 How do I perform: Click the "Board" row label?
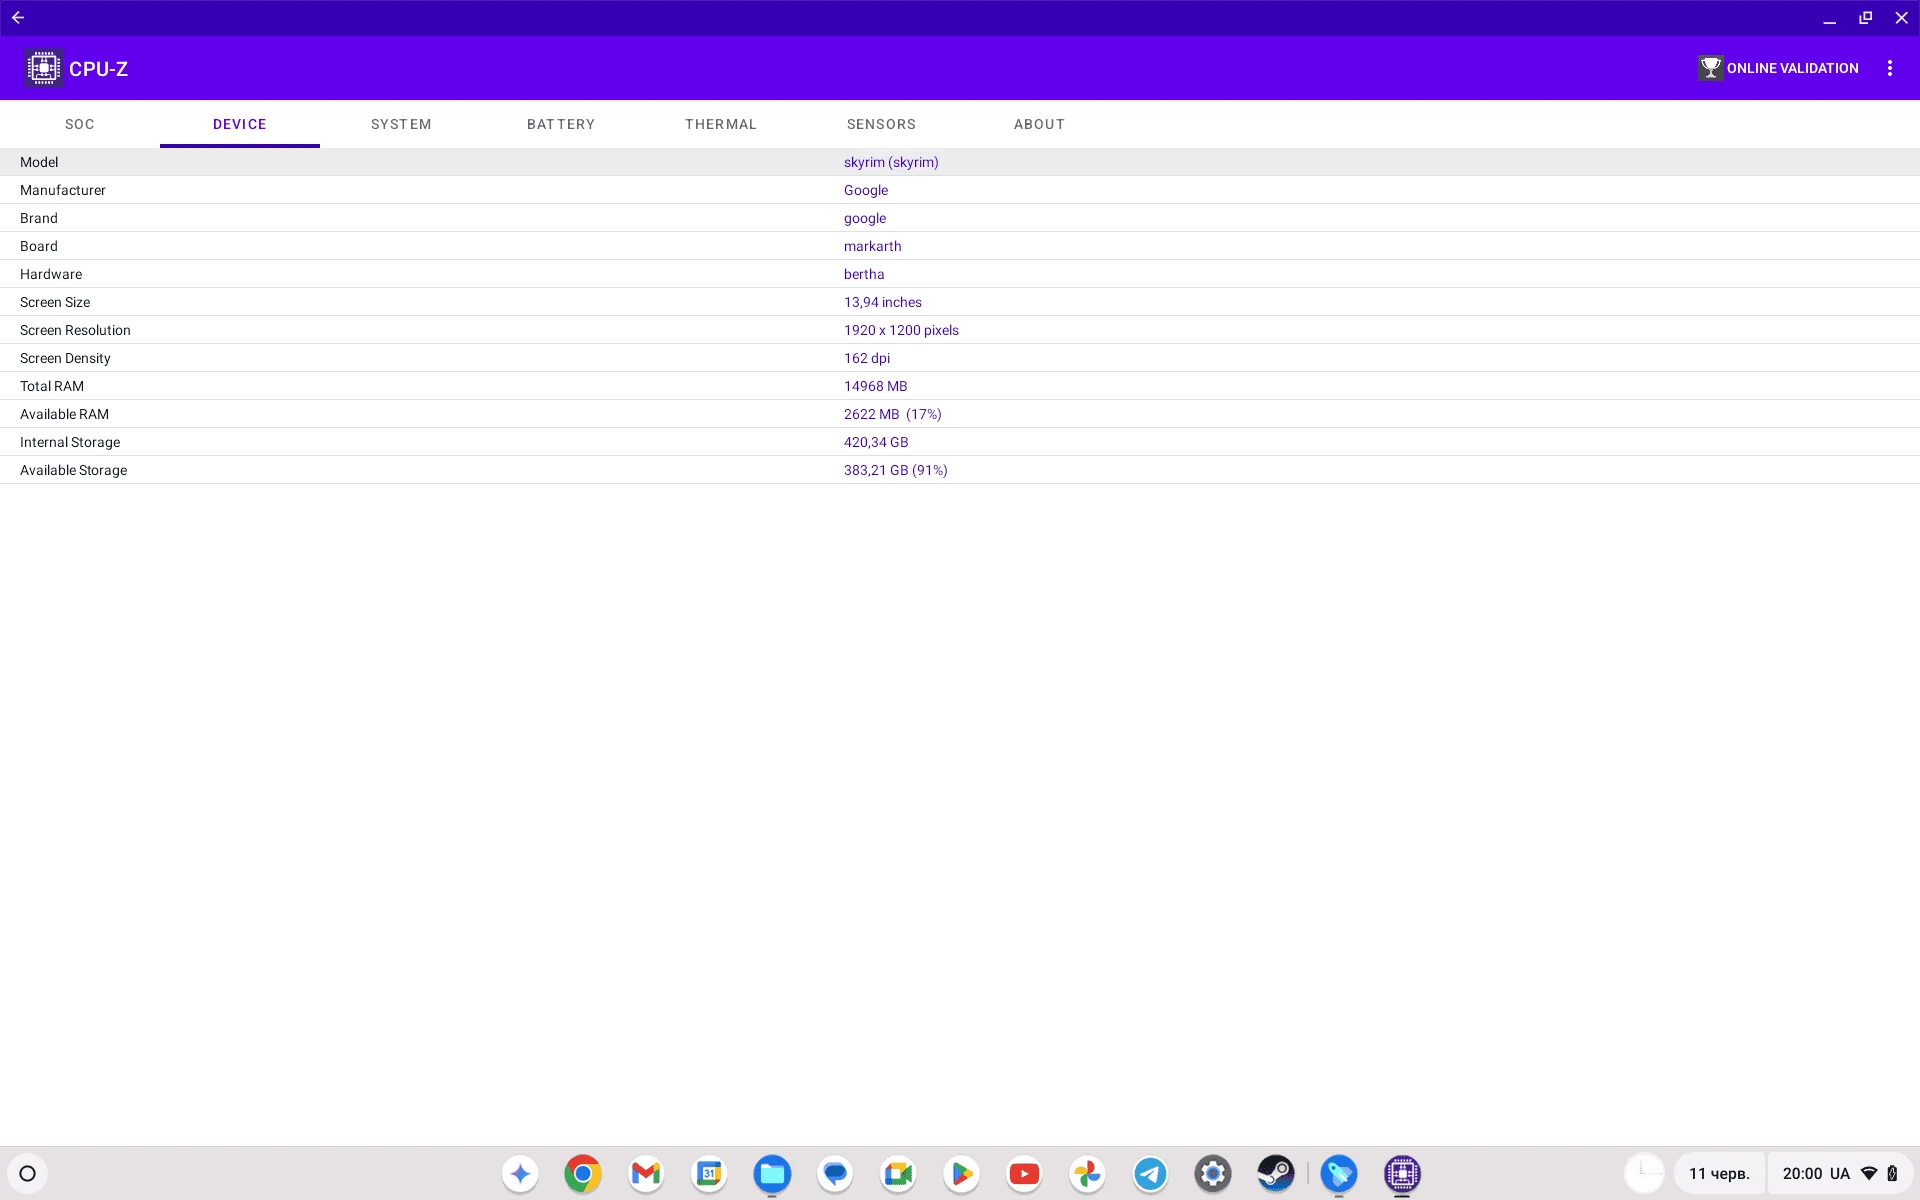coord(39,246)
